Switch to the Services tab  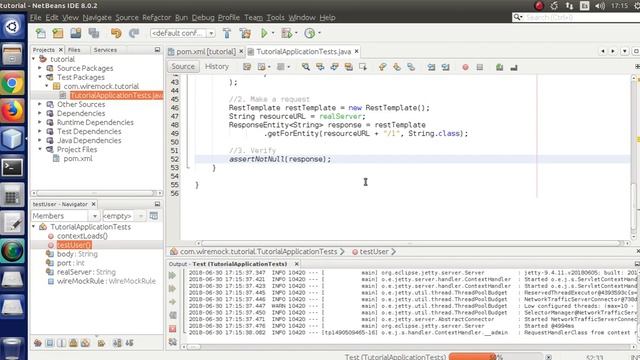click(105, 49)
